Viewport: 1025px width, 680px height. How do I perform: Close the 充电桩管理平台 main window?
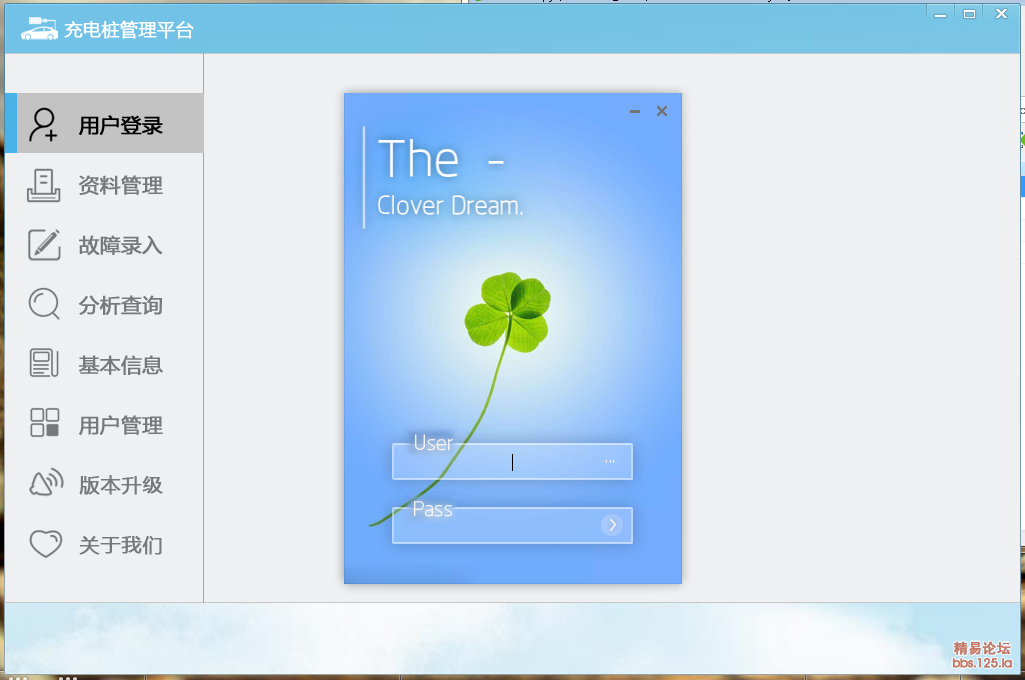pos(1001,14)
